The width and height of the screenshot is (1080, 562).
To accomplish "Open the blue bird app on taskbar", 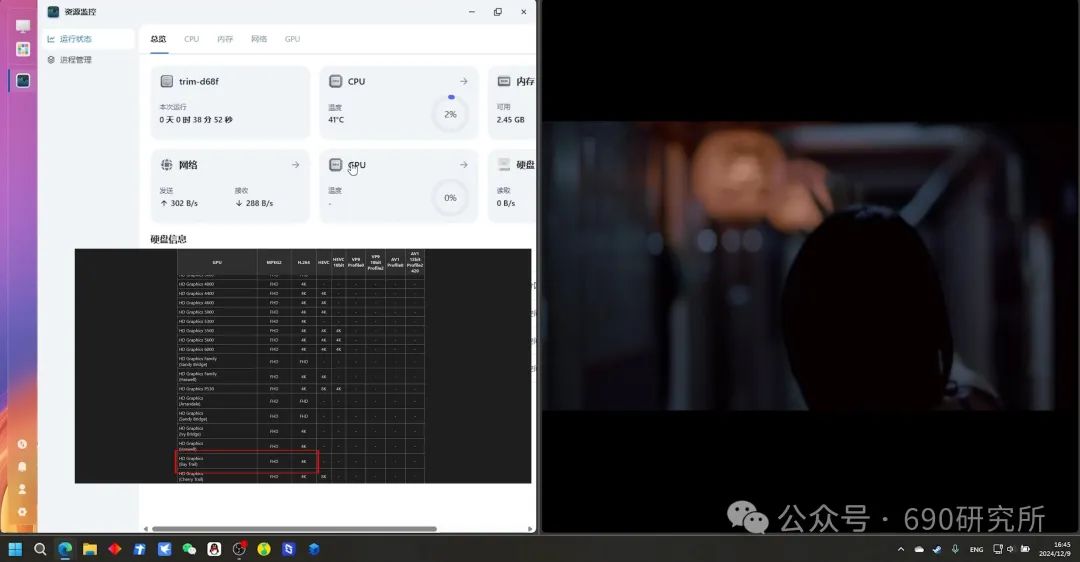I will coord(164,549).
